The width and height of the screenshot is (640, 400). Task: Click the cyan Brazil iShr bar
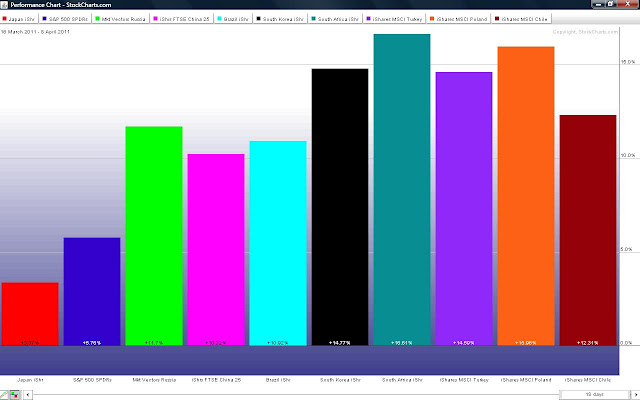click(278, 243)
